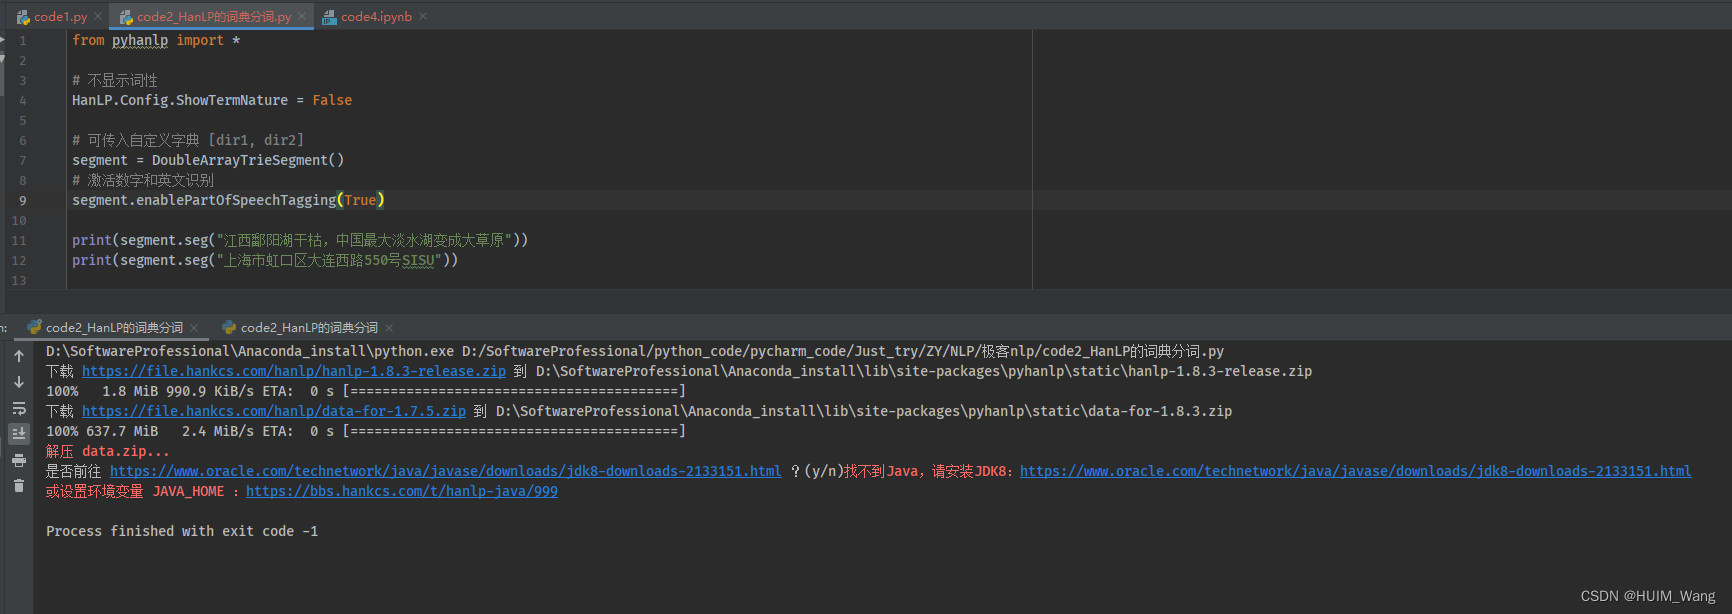The height and width of the screenshot is (614, 1732).
Task: Click 'HanLP.Config.ShowTermNature = False' line
Action: click(212, 100)
